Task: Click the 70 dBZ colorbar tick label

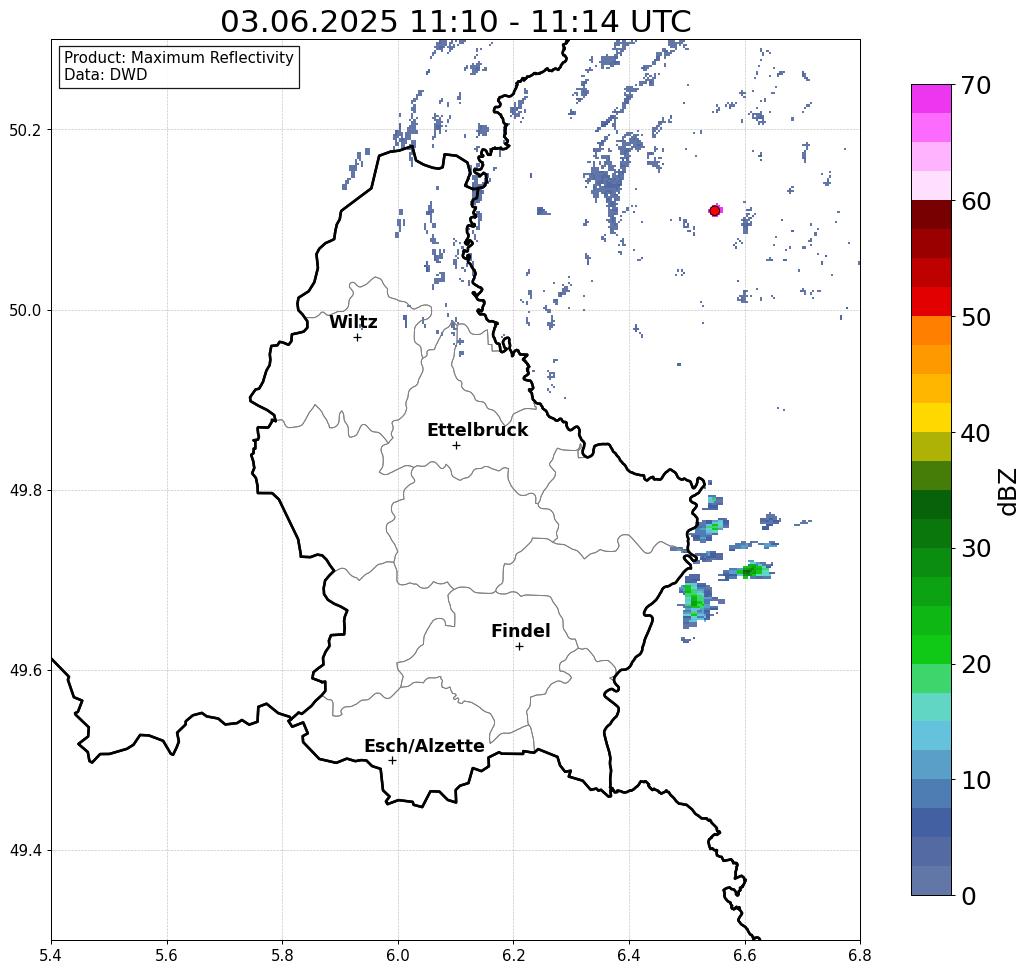Action: (975, 85)
